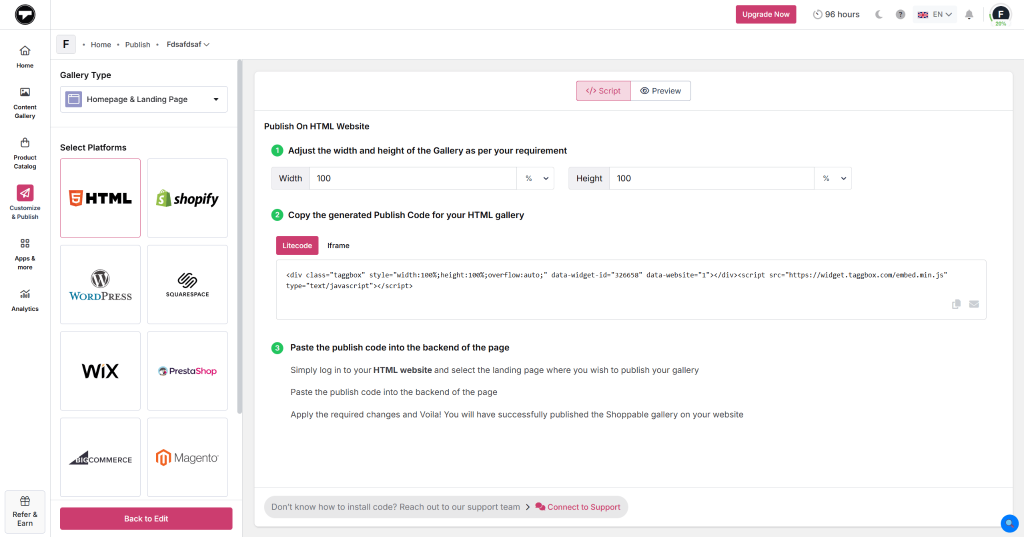Click the 96 hours trial timer

tap(836, 14)
